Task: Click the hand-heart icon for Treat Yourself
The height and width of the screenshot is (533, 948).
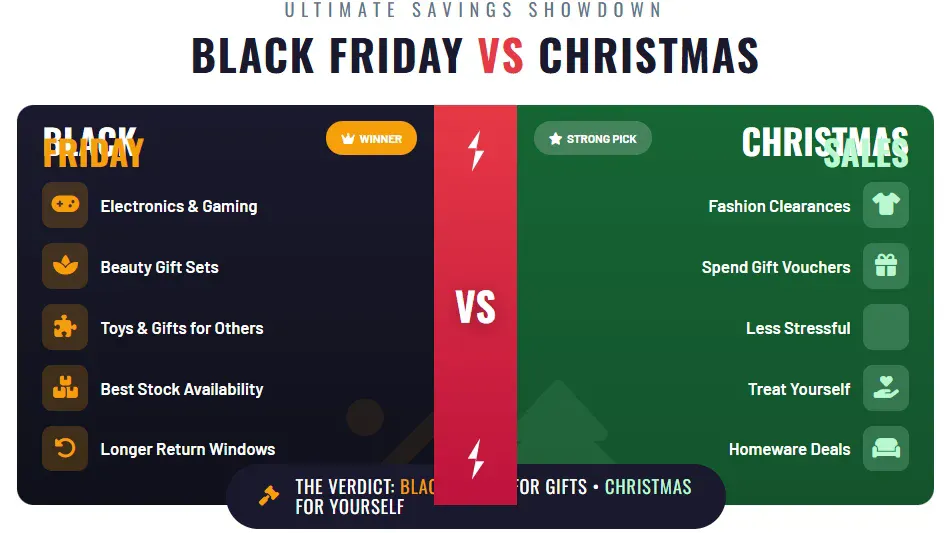Action: (x=885, y=388)
